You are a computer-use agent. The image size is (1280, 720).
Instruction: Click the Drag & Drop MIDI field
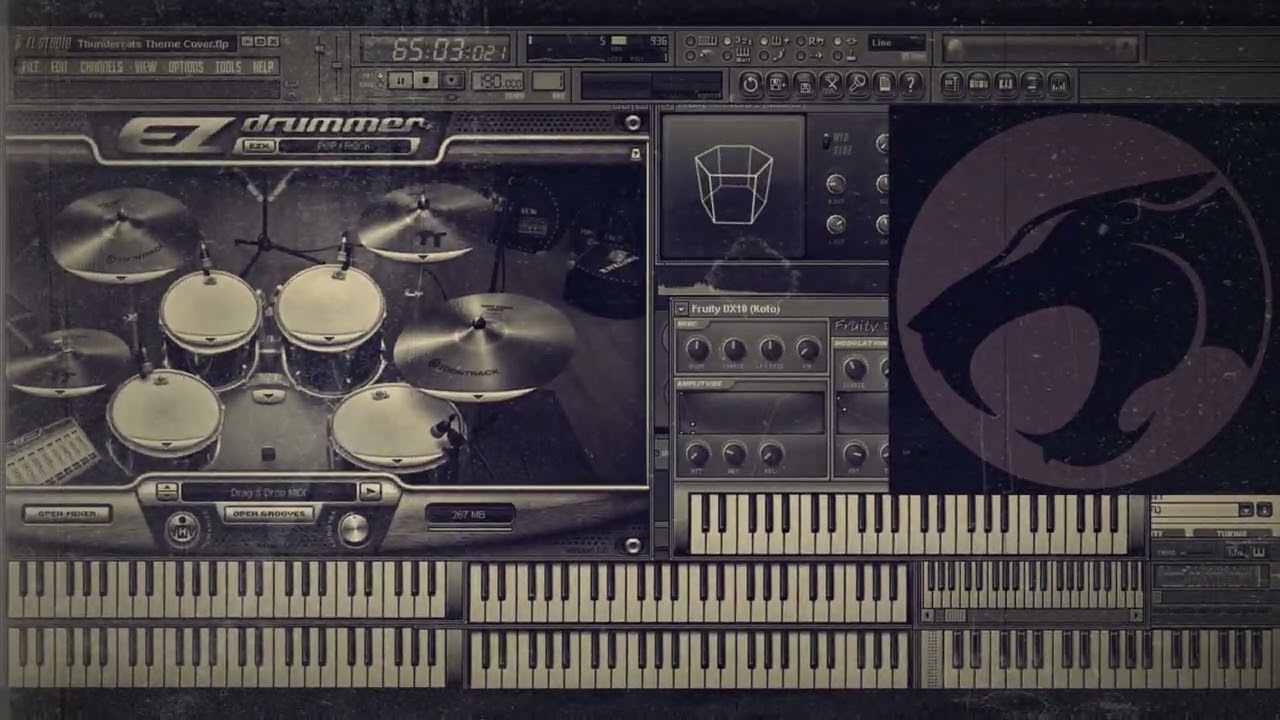(268, 491)
